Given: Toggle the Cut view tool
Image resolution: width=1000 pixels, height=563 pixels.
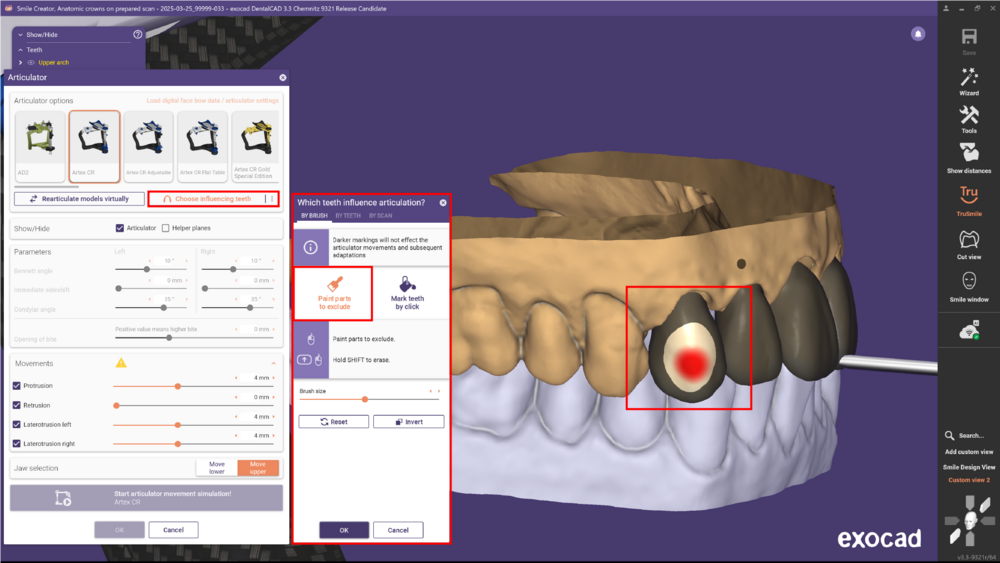Looking at the screenshot, I should point(969,239).
